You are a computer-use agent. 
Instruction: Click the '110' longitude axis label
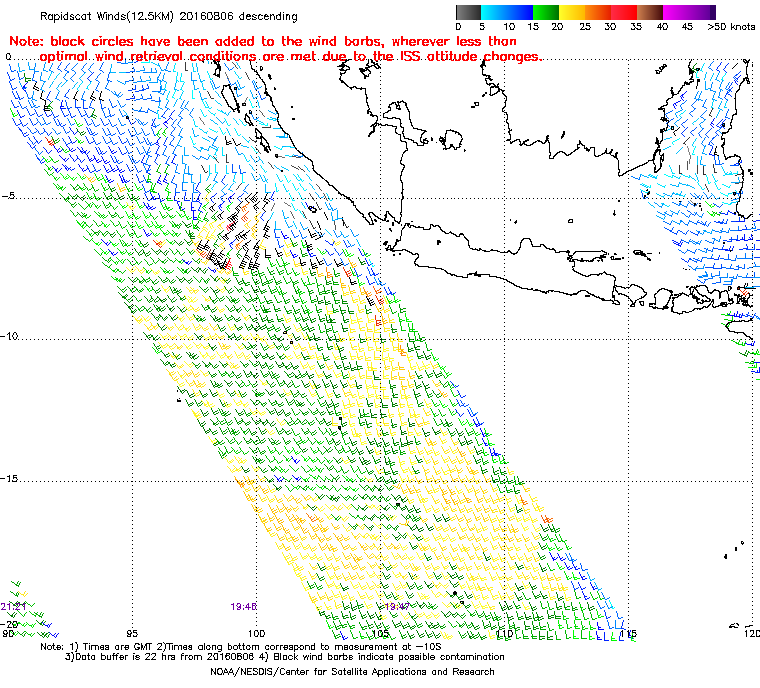(x=505, y=633)
